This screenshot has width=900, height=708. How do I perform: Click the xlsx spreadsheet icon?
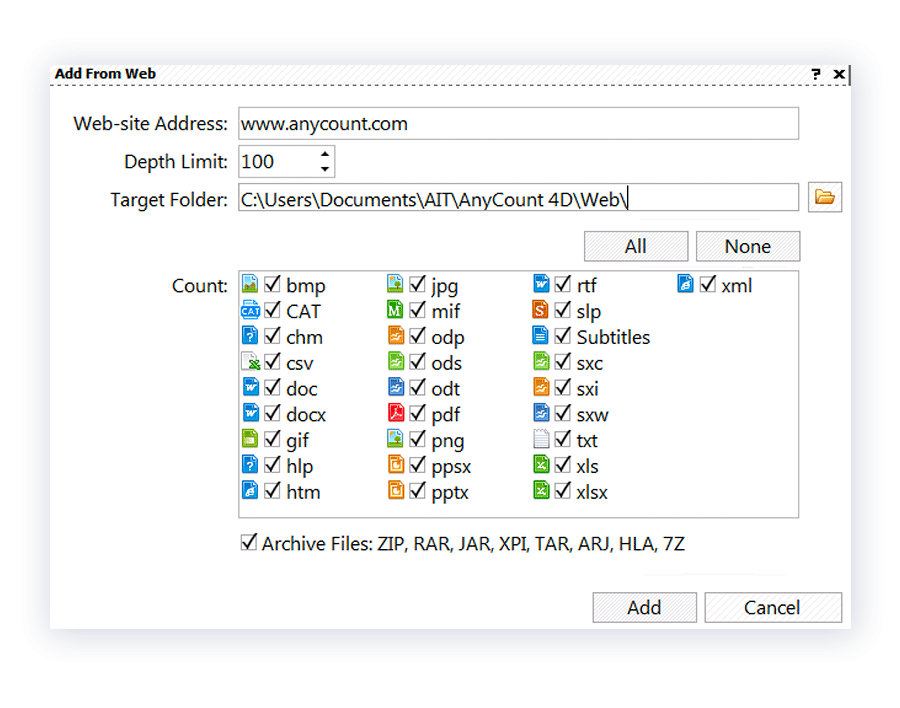pyautogui.click(x=541, y=491)
